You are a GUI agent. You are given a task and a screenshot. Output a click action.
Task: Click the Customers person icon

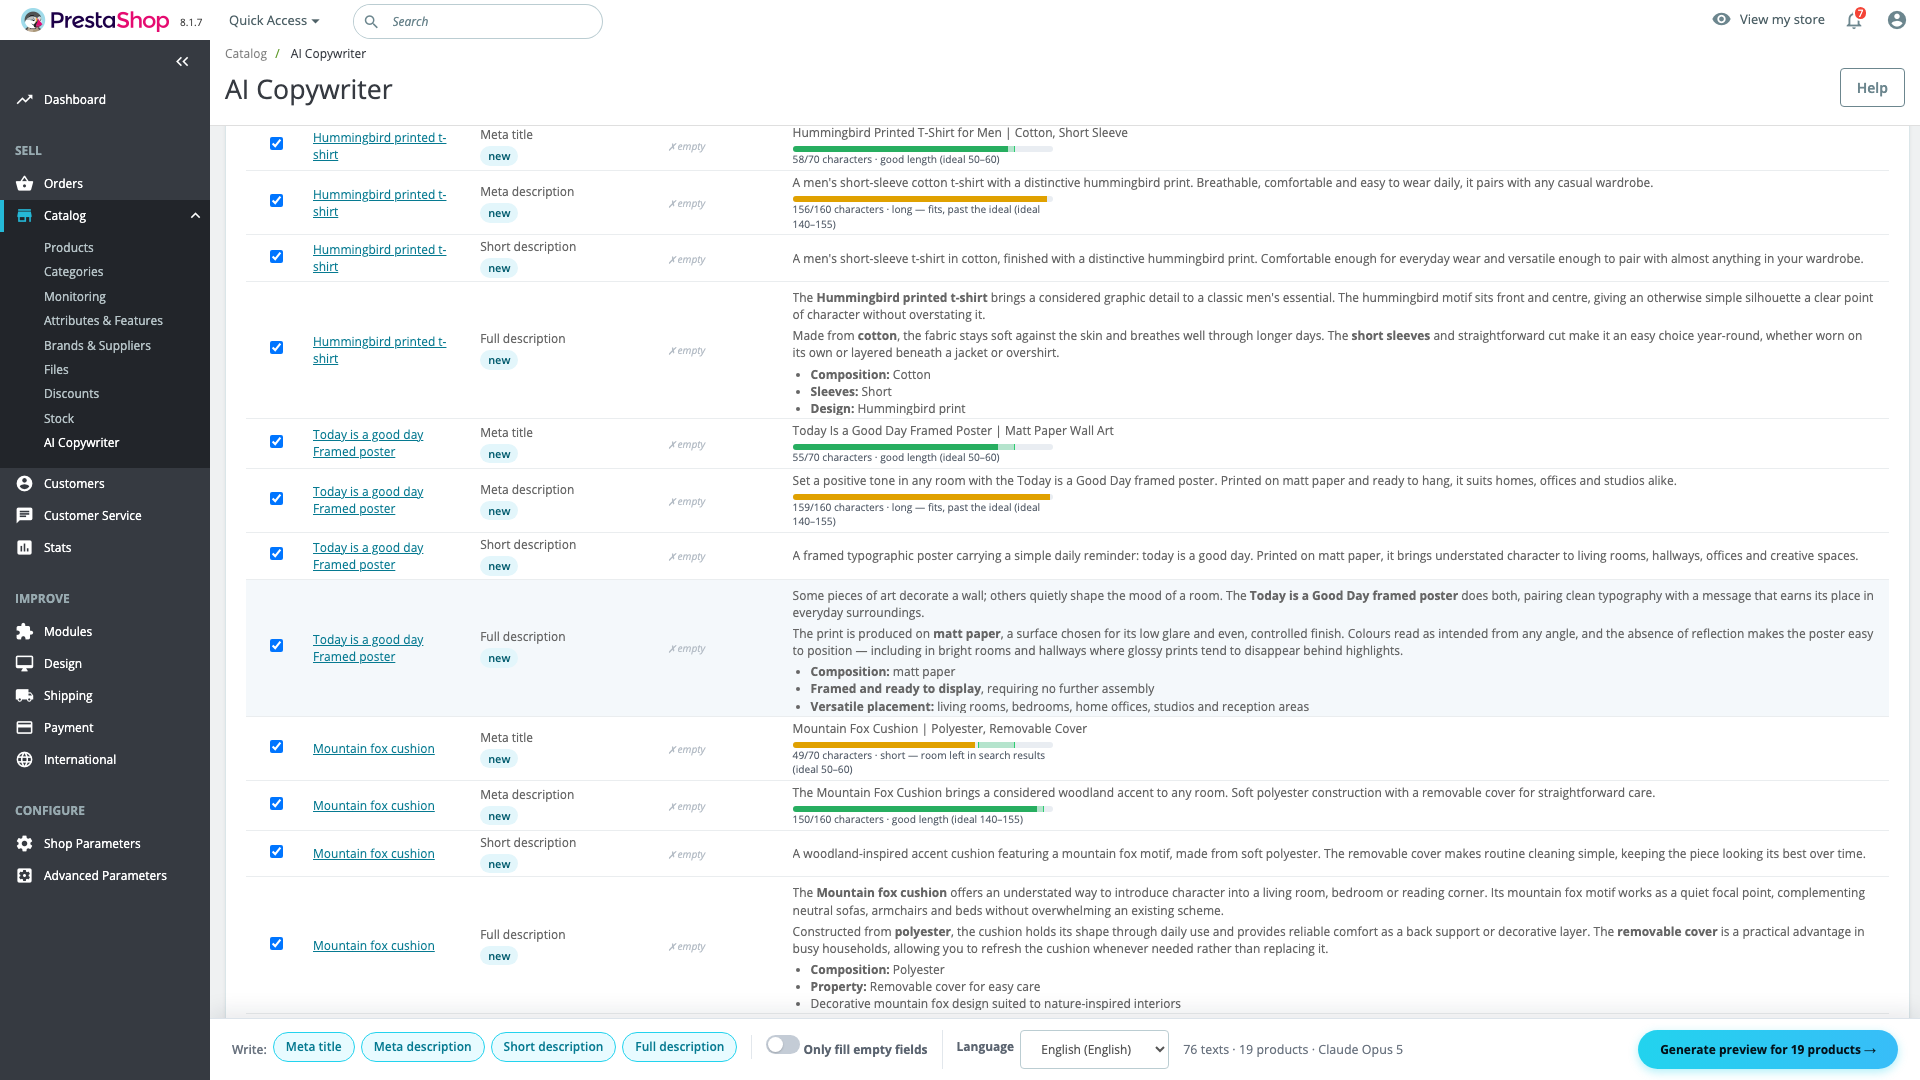click(x=25, y=484)
